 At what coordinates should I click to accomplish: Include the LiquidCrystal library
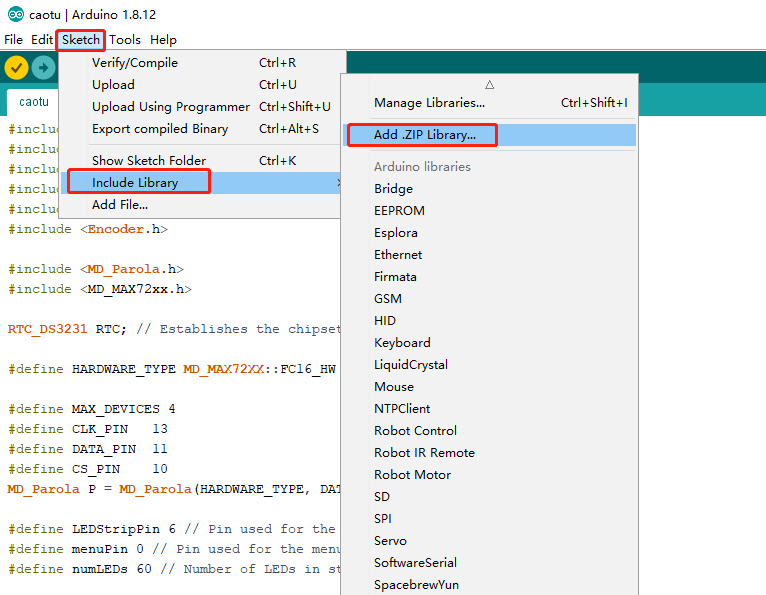[x=489, y=364]
